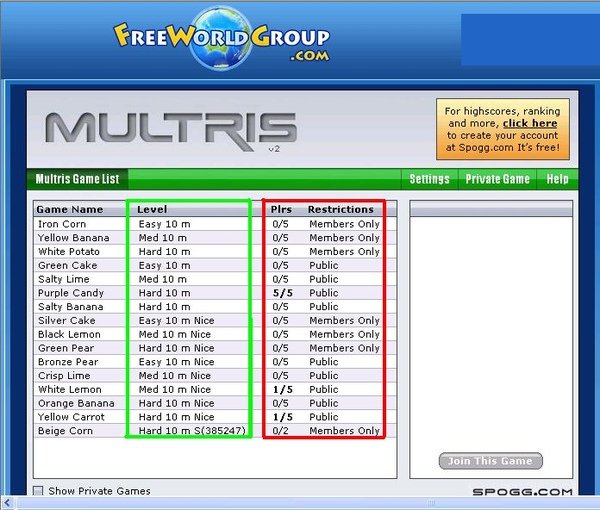Open the Spogg.com logo link

click(522, 492)
